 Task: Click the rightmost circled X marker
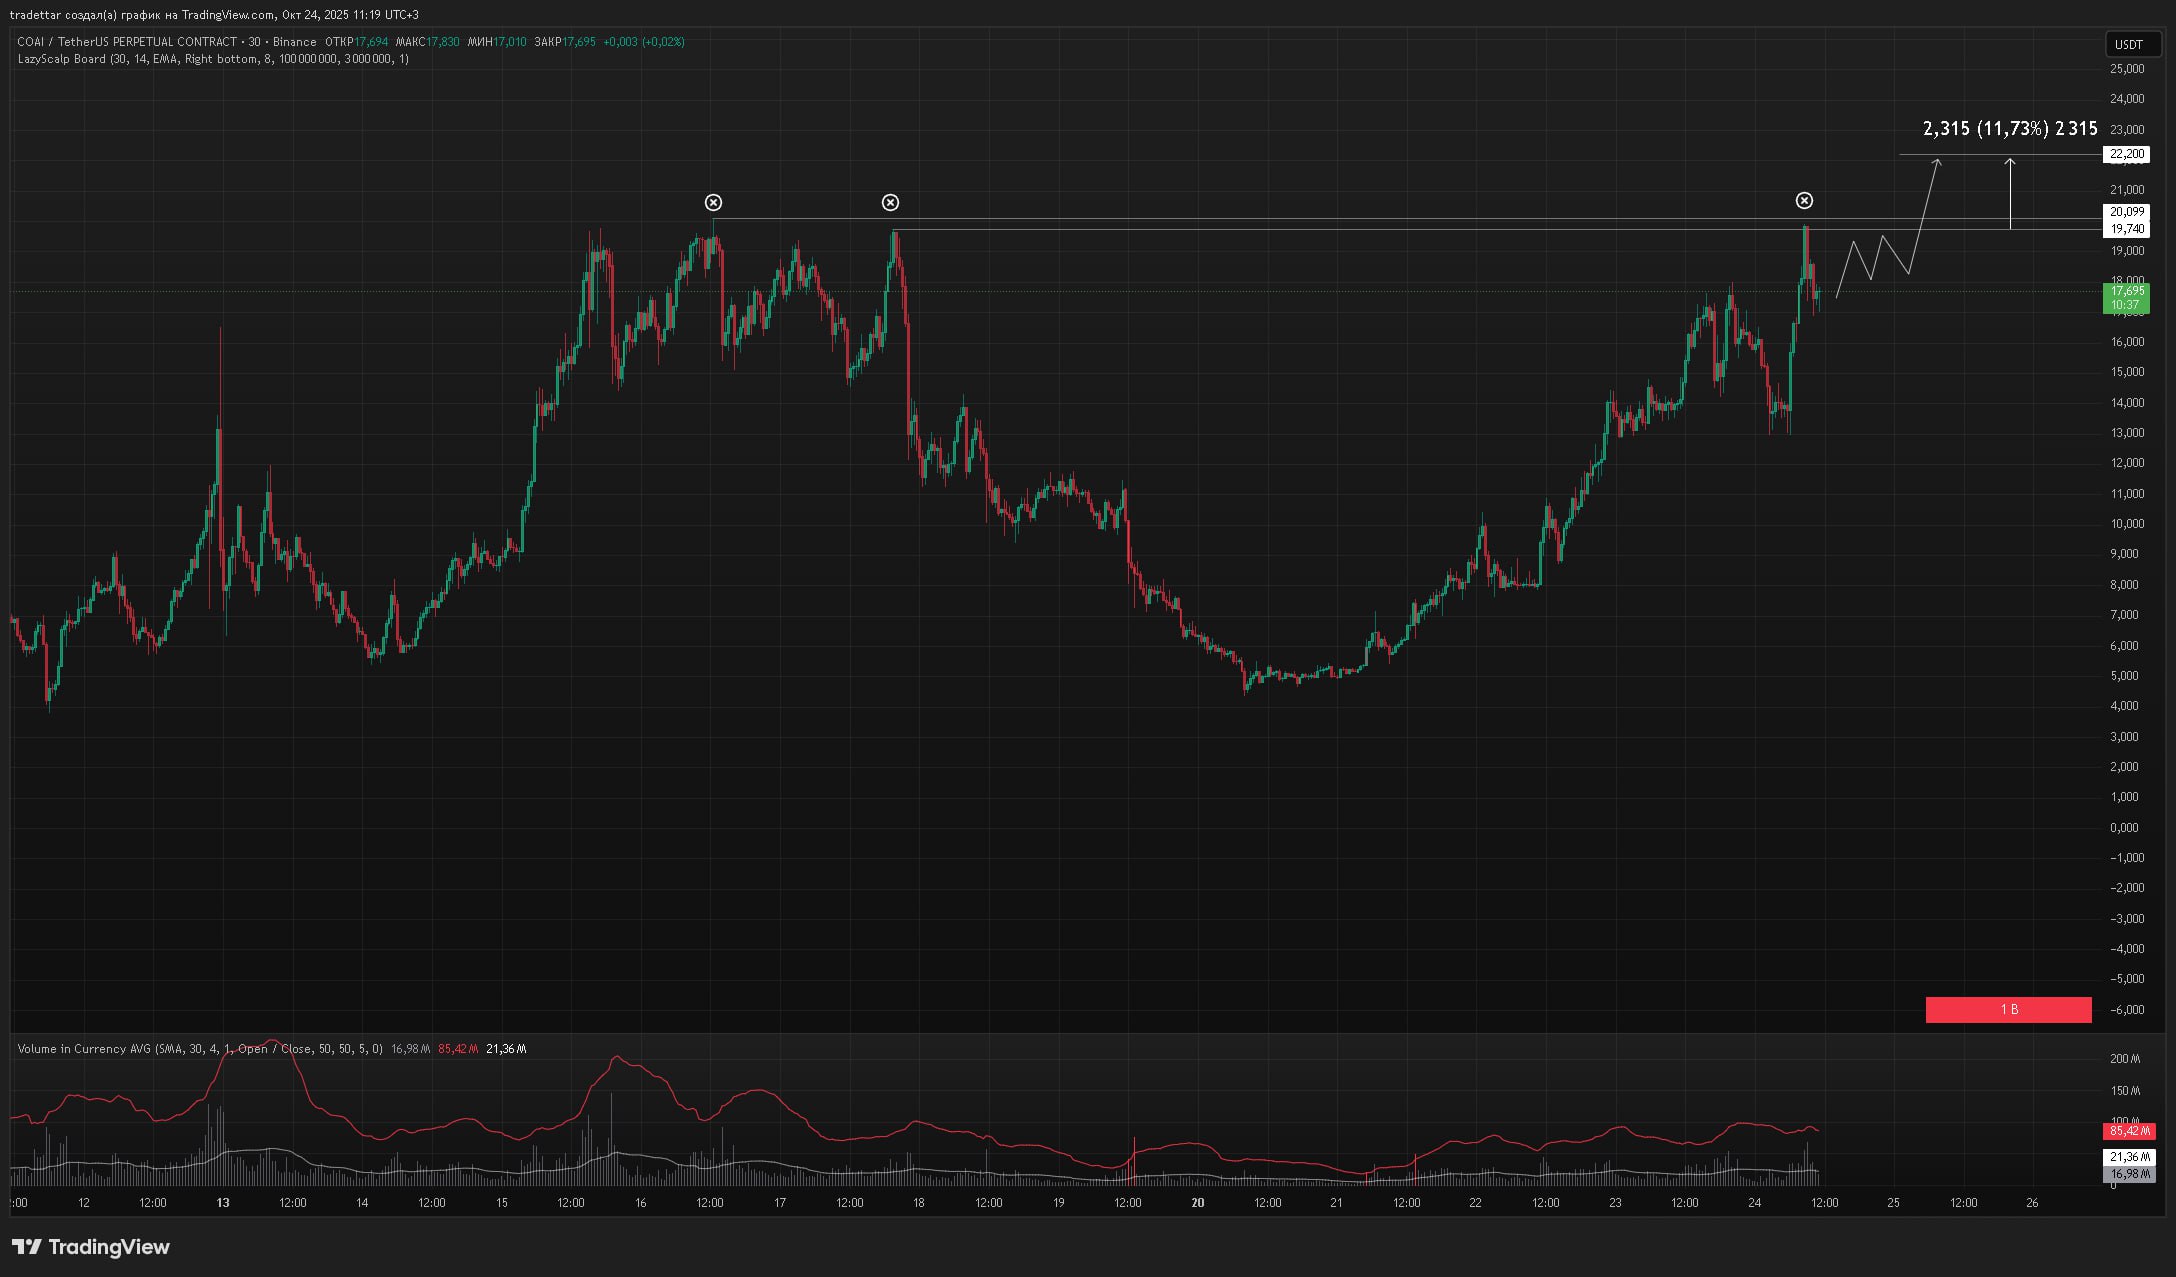coord(1804,201)
